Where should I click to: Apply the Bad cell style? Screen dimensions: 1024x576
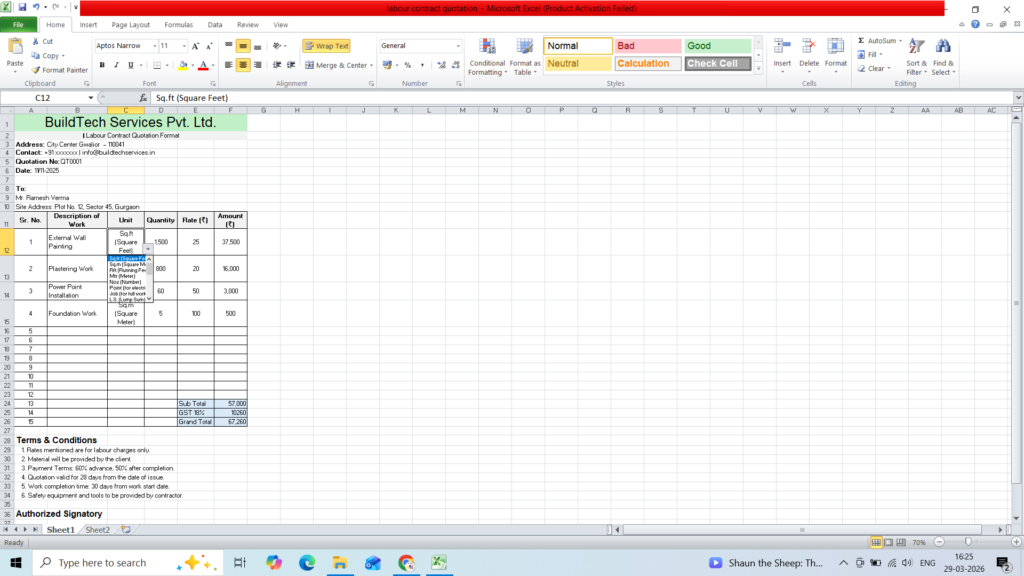[x=647, y=46]
